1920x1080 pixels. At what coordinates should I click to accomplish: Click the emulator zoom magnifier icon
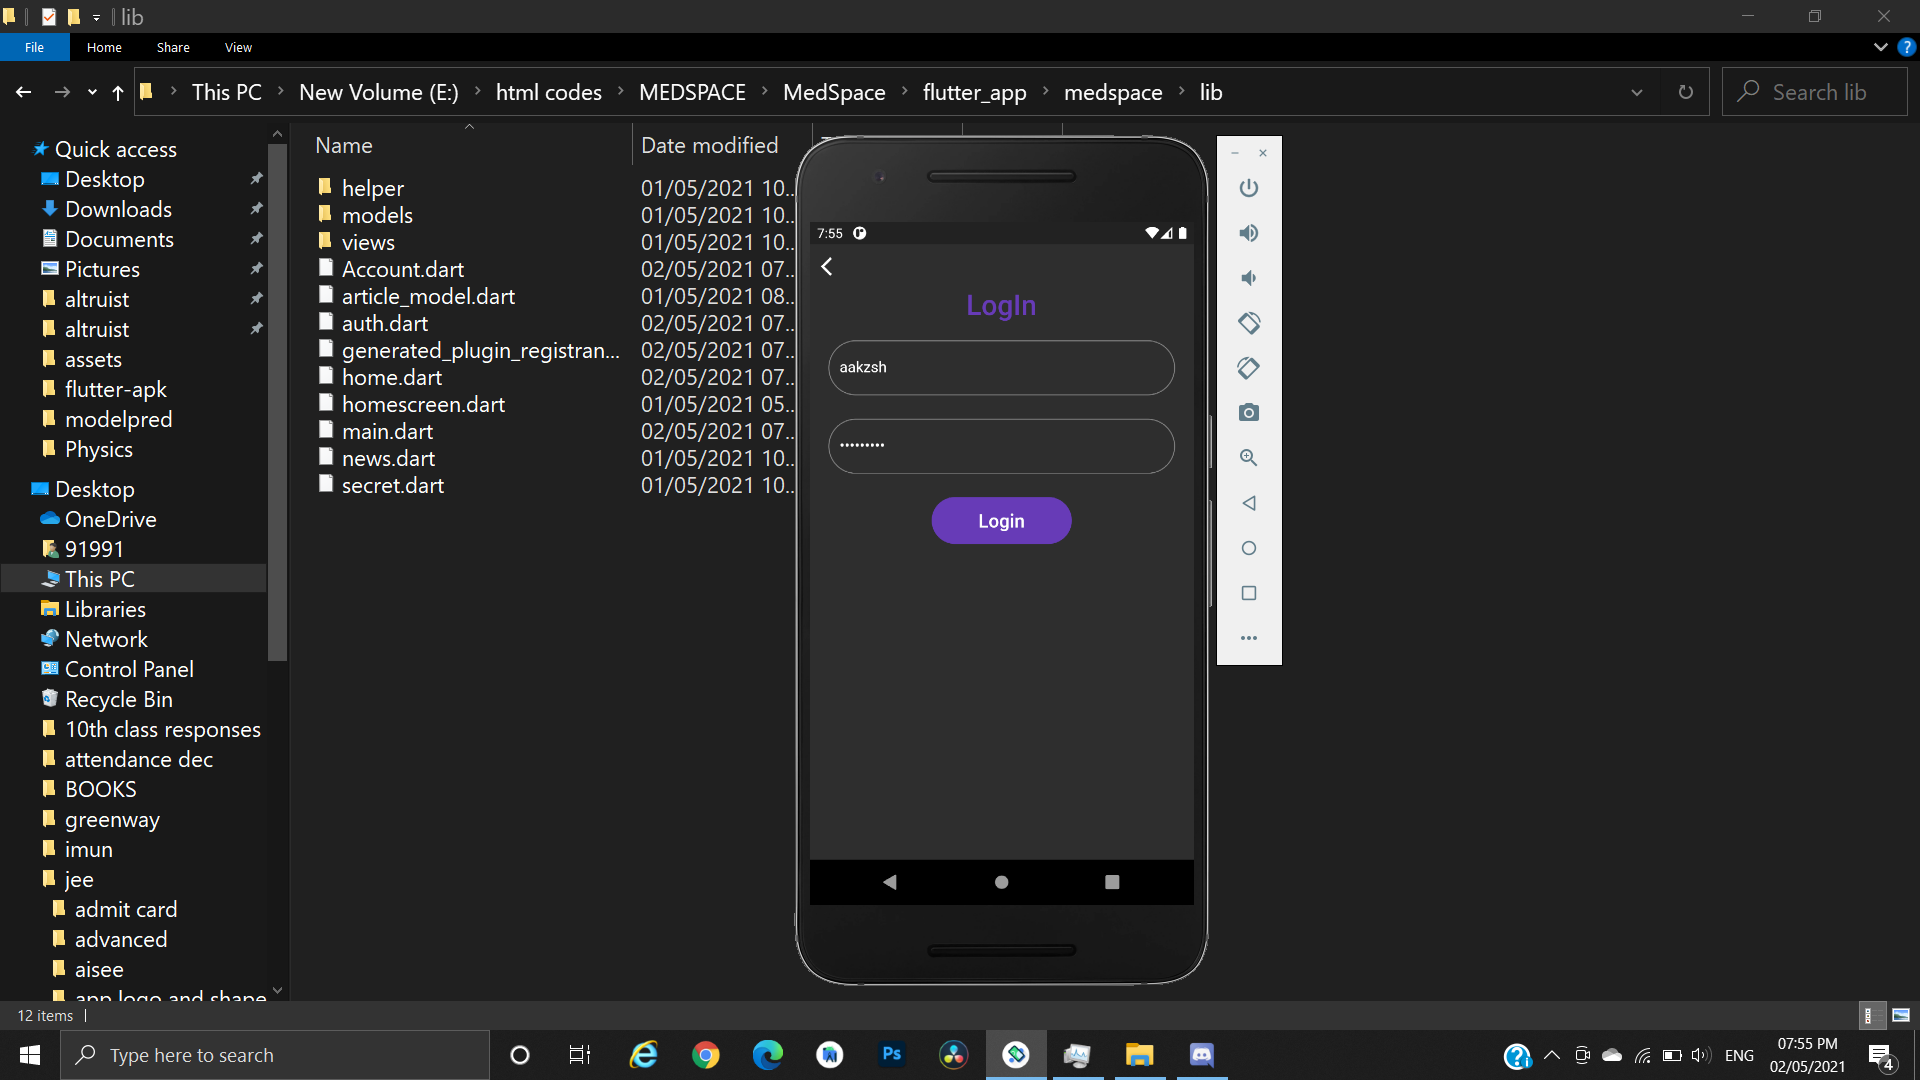click(1248, 458)
